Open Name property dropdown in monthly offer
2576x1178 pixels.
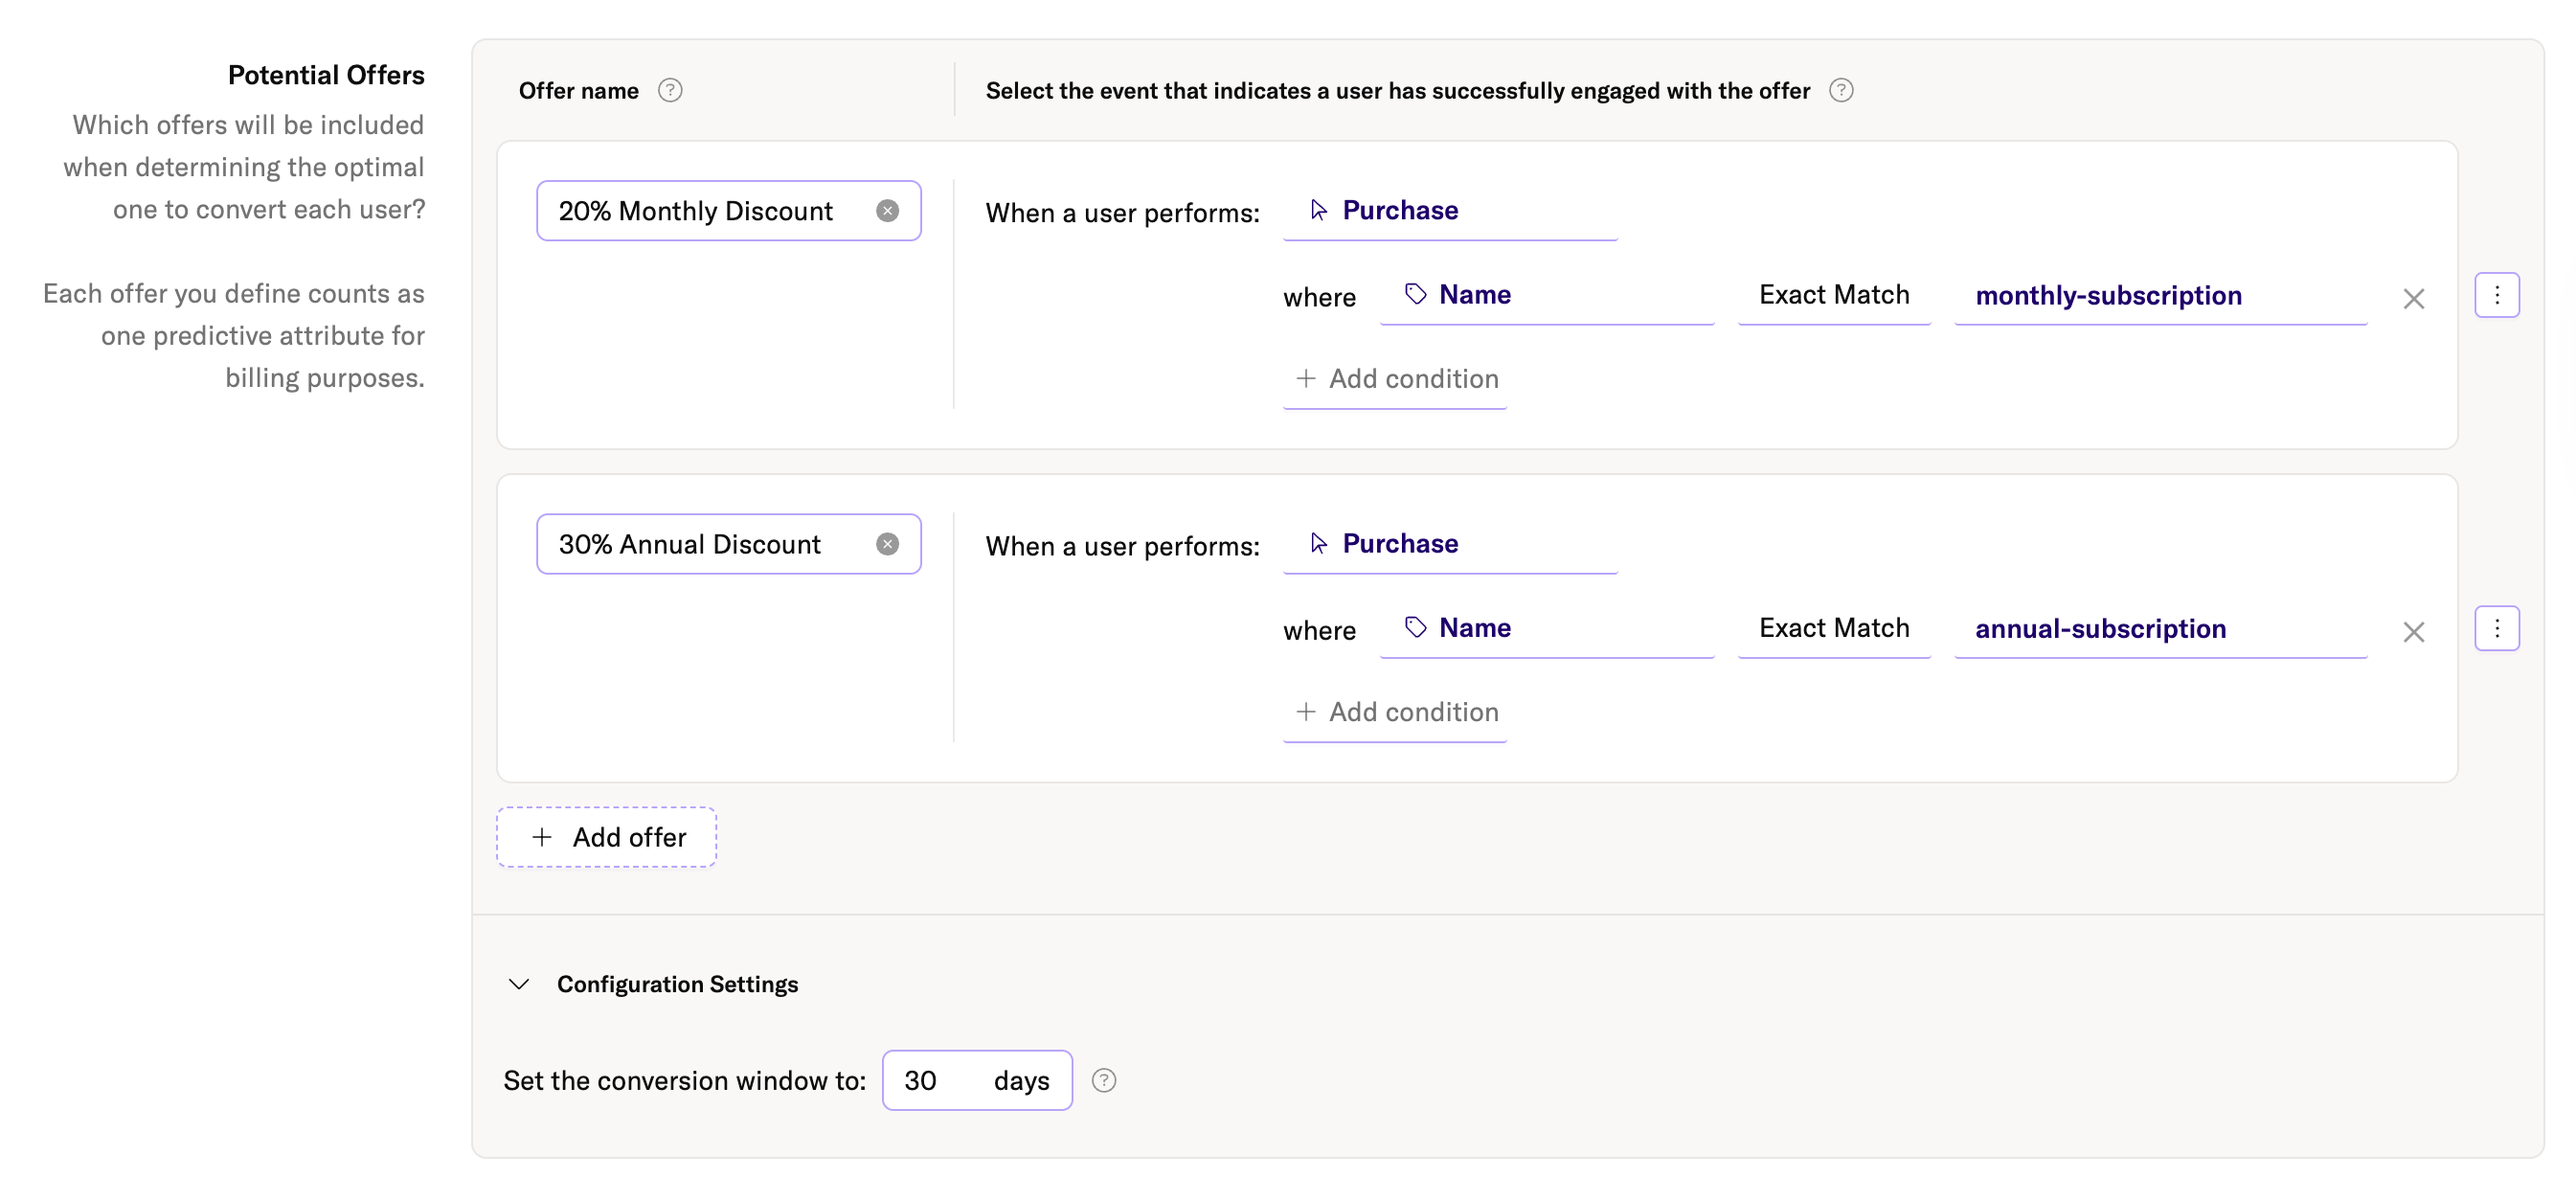coord(1546,294)
